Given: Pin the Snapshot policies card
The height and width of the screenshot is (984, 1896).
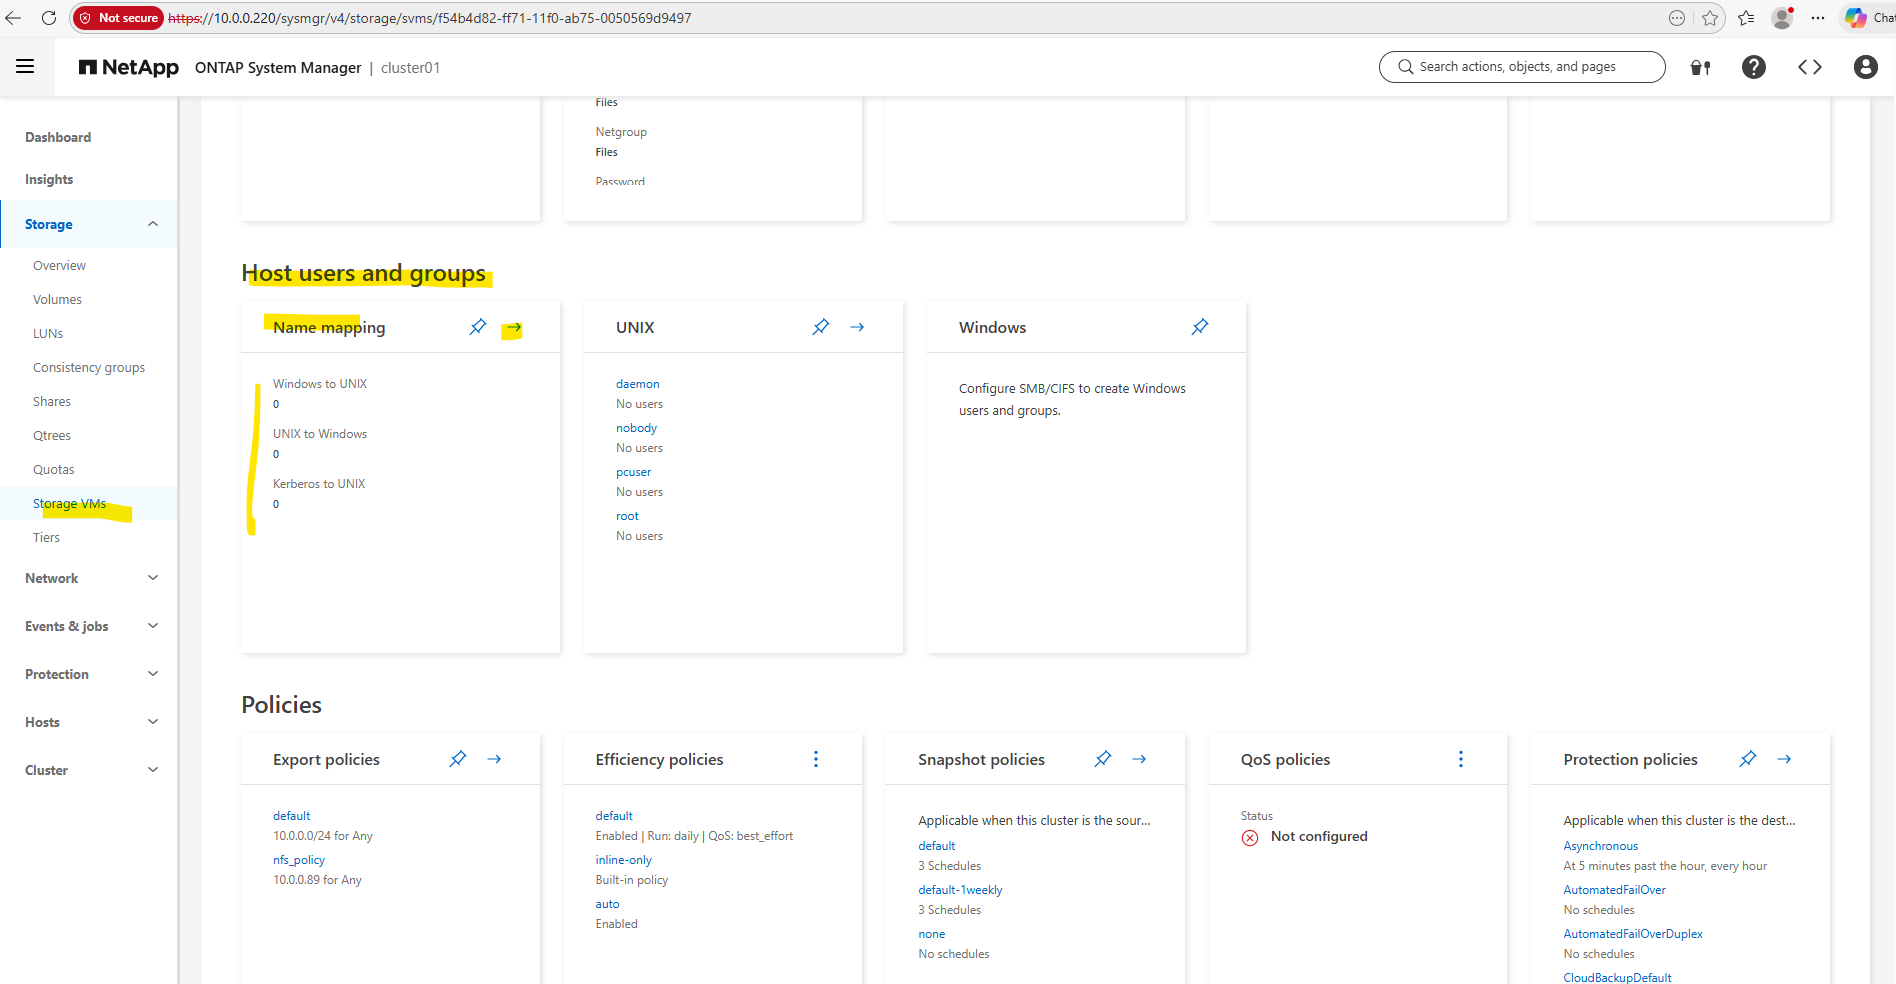Looking at the screenshot, I should 1103,759.
